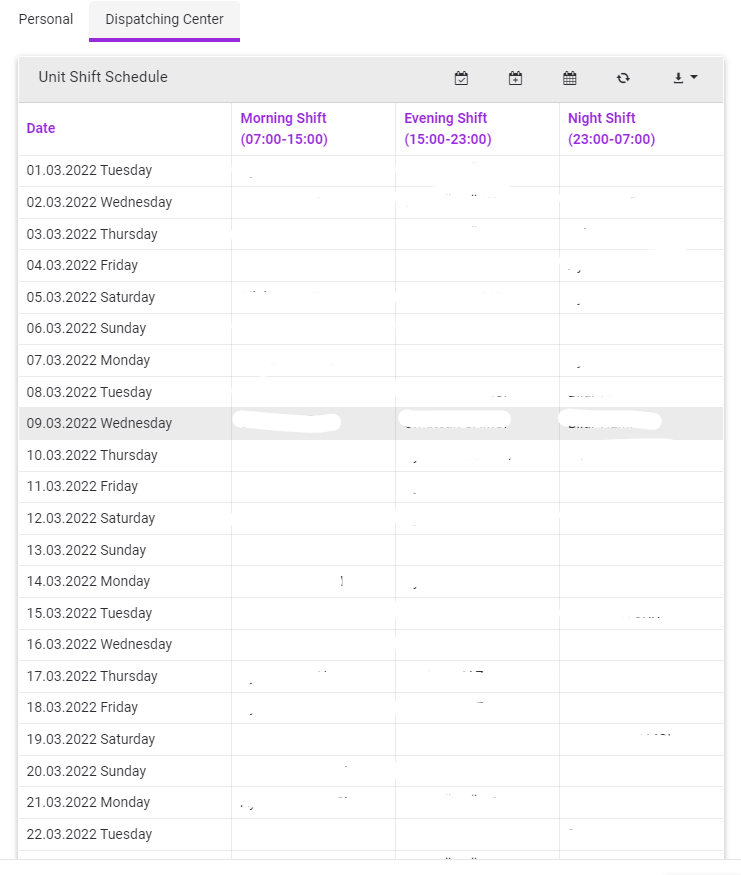Image resolution: width=741 pixels, height=875 pixels.
Task: Select the Dispatching Center tab
Action: pos(164,20)
